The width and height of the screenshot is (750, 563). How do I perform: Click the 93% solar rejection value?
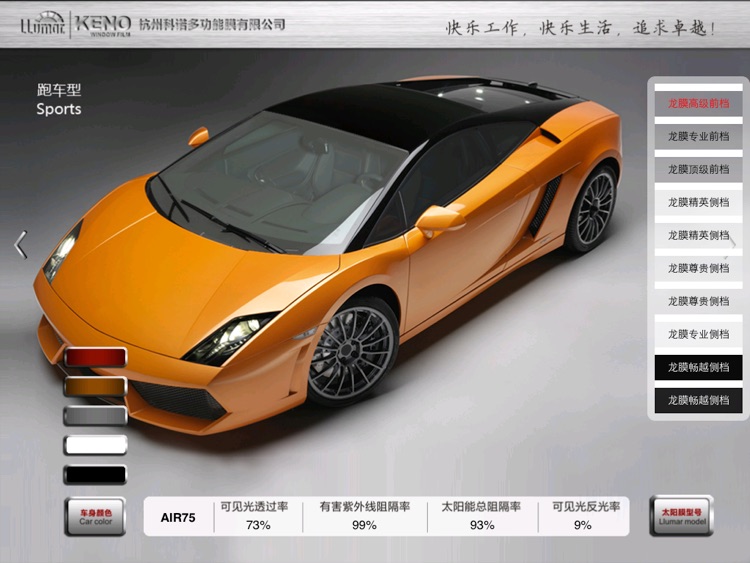click(482, 525)
